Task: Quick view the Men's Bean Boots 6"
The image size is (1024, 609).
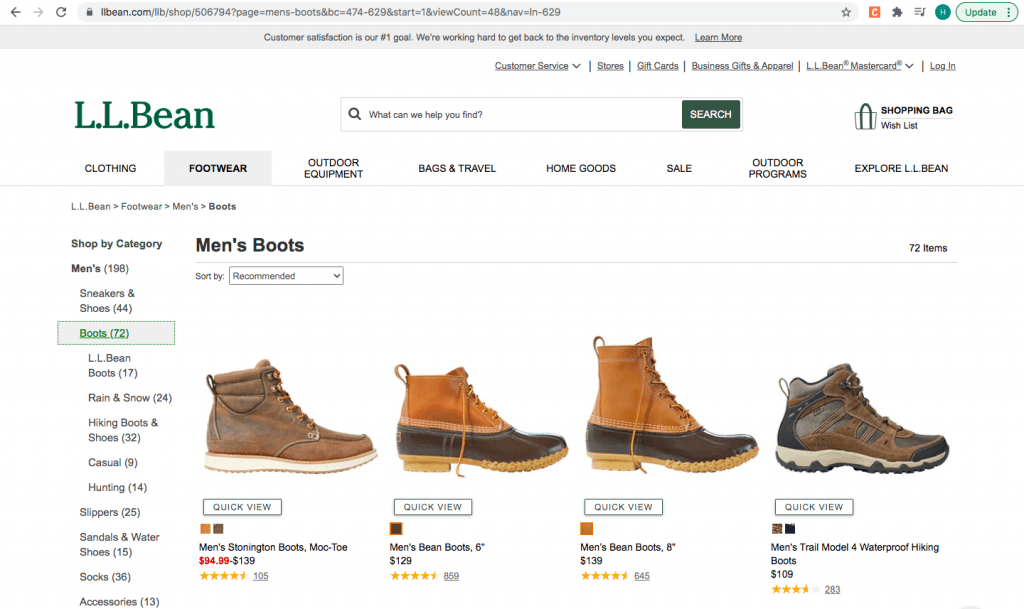Action: coord(432,507)
